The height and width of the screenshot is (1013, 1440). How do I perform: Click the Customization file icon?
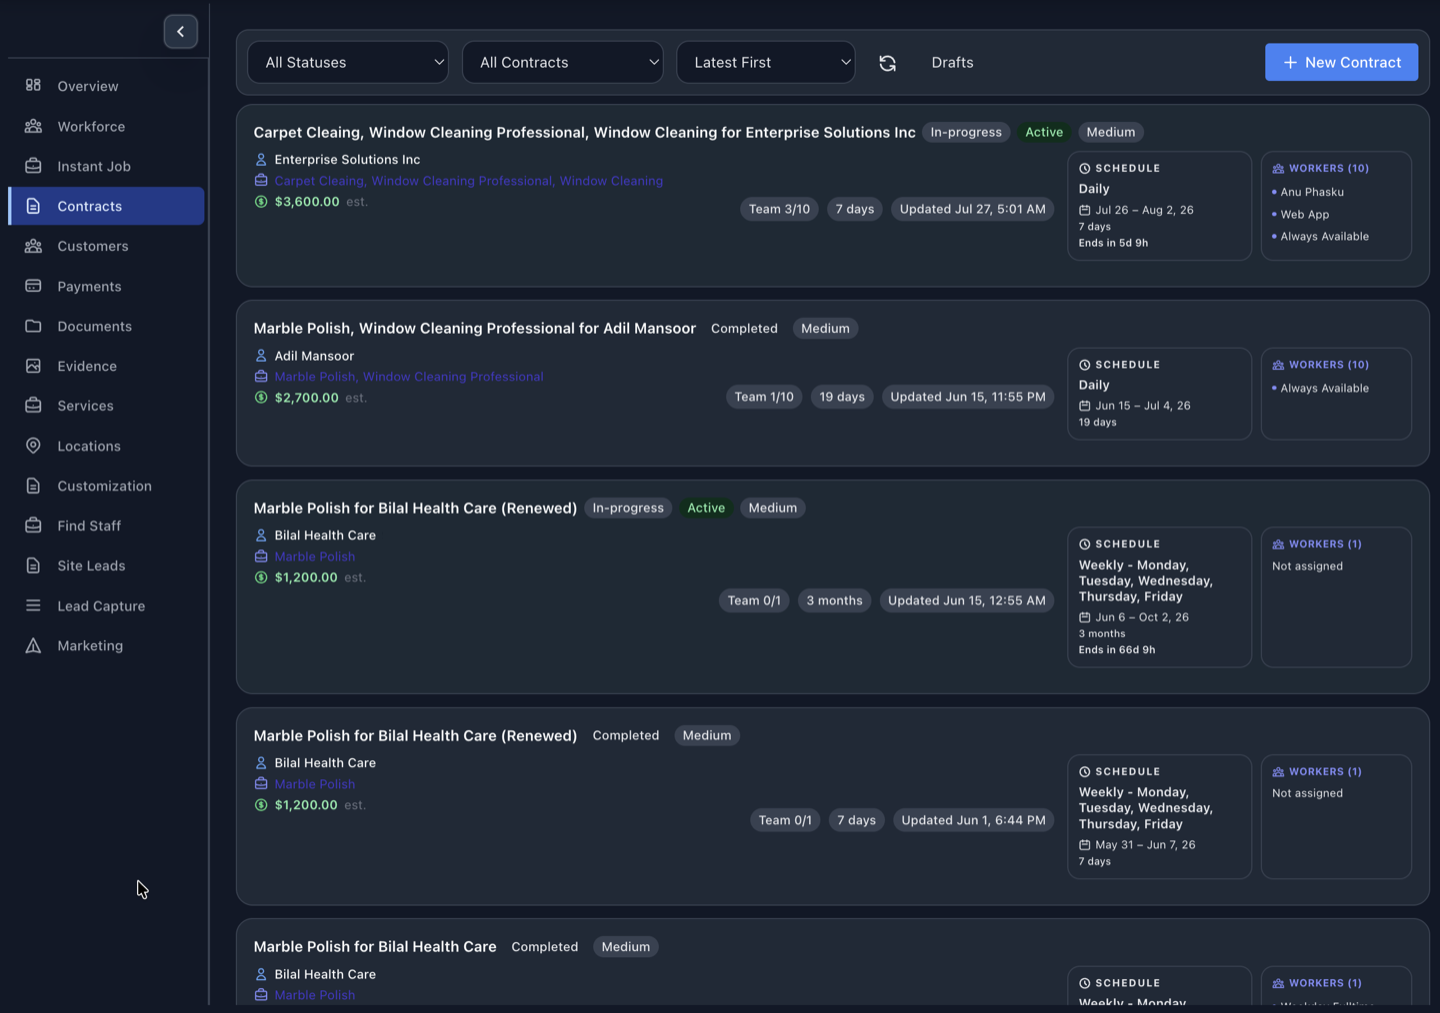(33, 486)
